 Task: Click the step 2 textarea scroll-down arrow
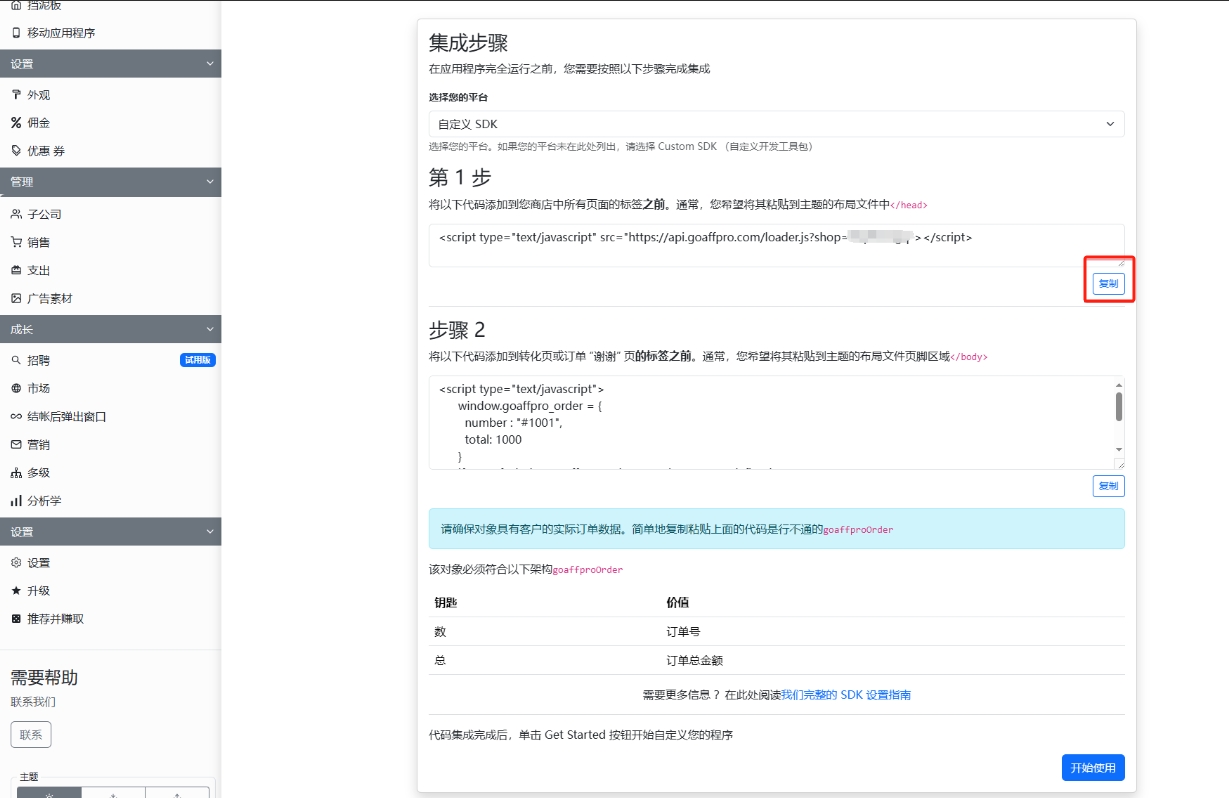(1119, 450)
